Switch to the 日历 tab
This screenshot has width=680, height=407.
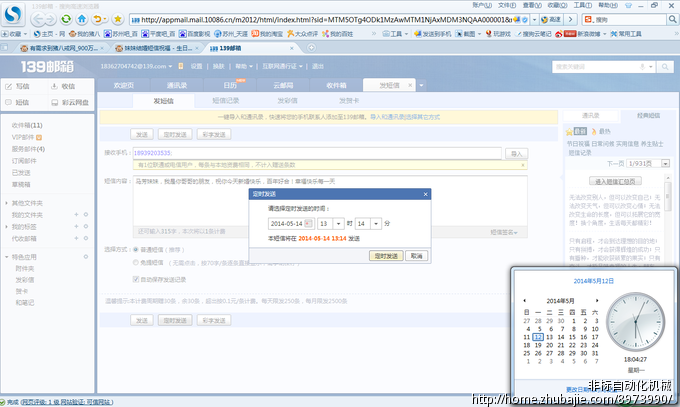tap(230, 85)
